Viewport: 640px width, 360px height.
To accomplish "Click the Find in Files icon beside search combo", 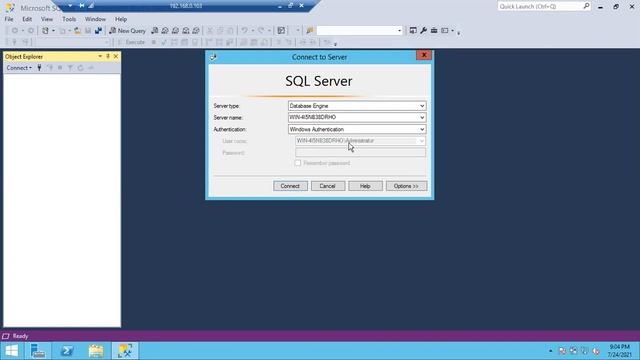I will coord(310,31).
